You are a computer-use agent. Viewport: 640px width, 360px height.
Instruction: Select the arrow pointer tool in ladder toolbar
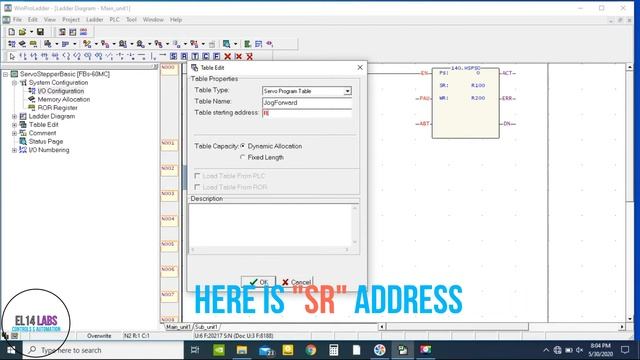click(x=12, y=56)
